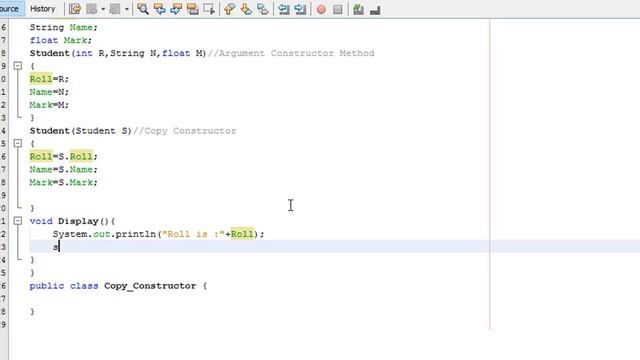Viewport: 640px width, 360px height.
Task: Go to Find Next Occurrence
Action: click(176, 9)
